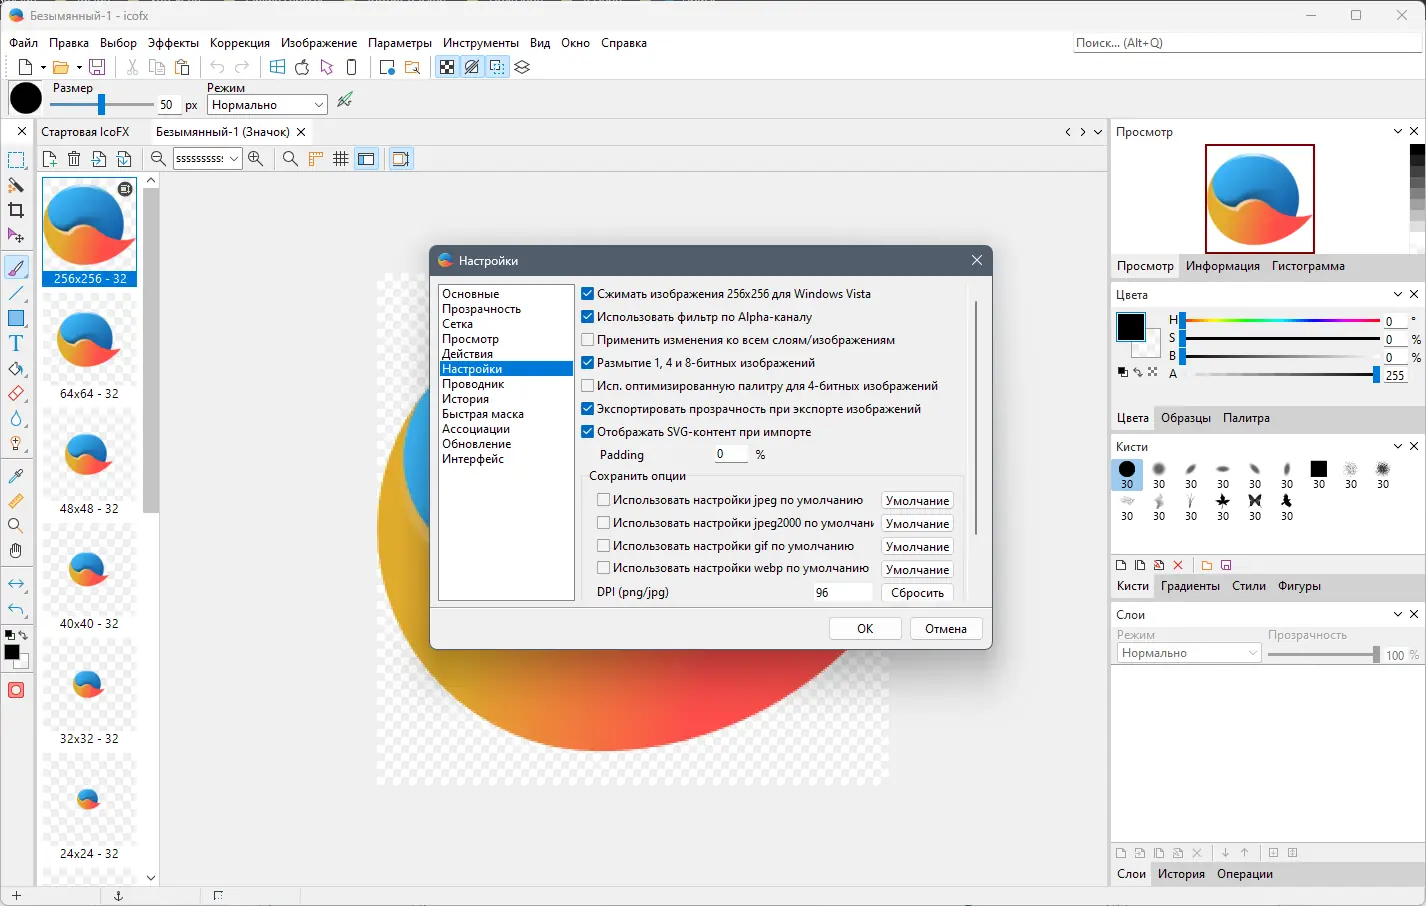Switch to the Гистограмма tab
The width and height of the screenshot is (1426, 906).
pos(1307,266)
